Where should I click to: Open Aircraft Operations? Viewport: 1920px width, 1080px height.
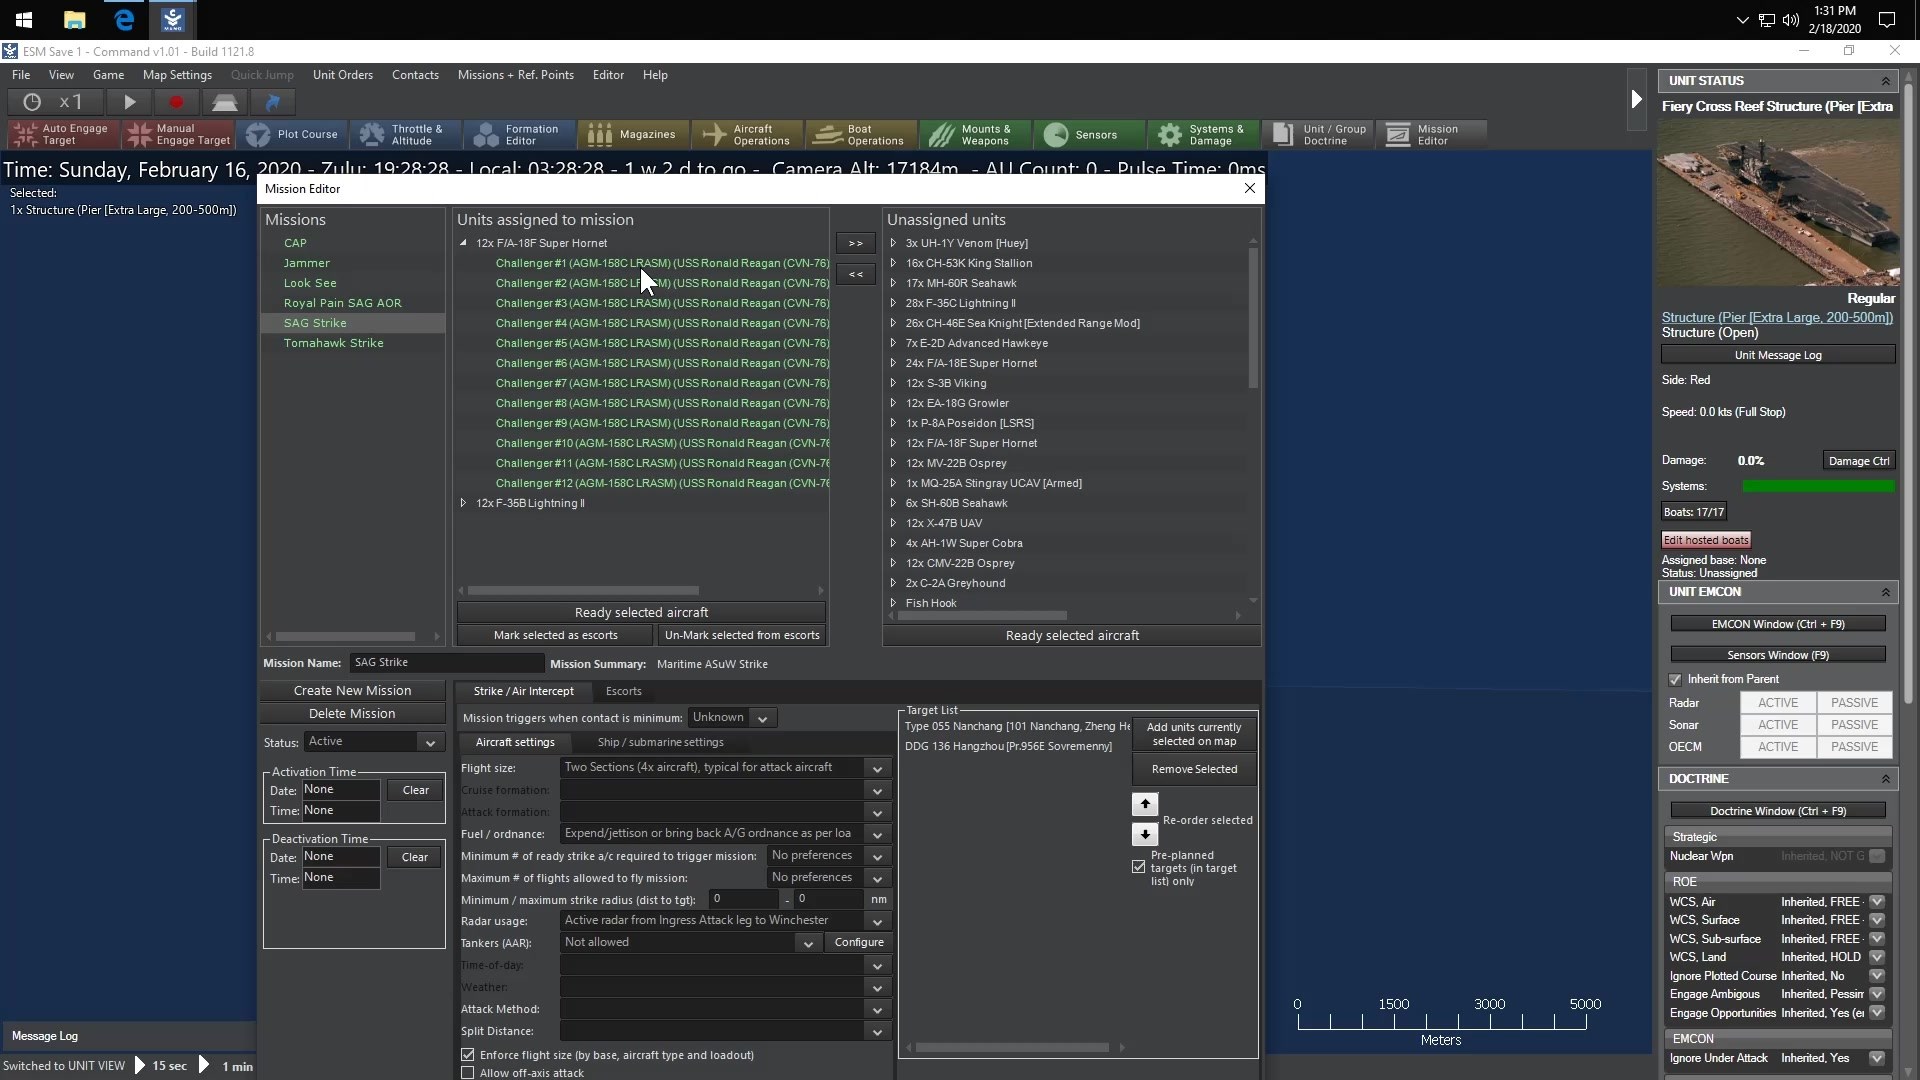(748, 134)
